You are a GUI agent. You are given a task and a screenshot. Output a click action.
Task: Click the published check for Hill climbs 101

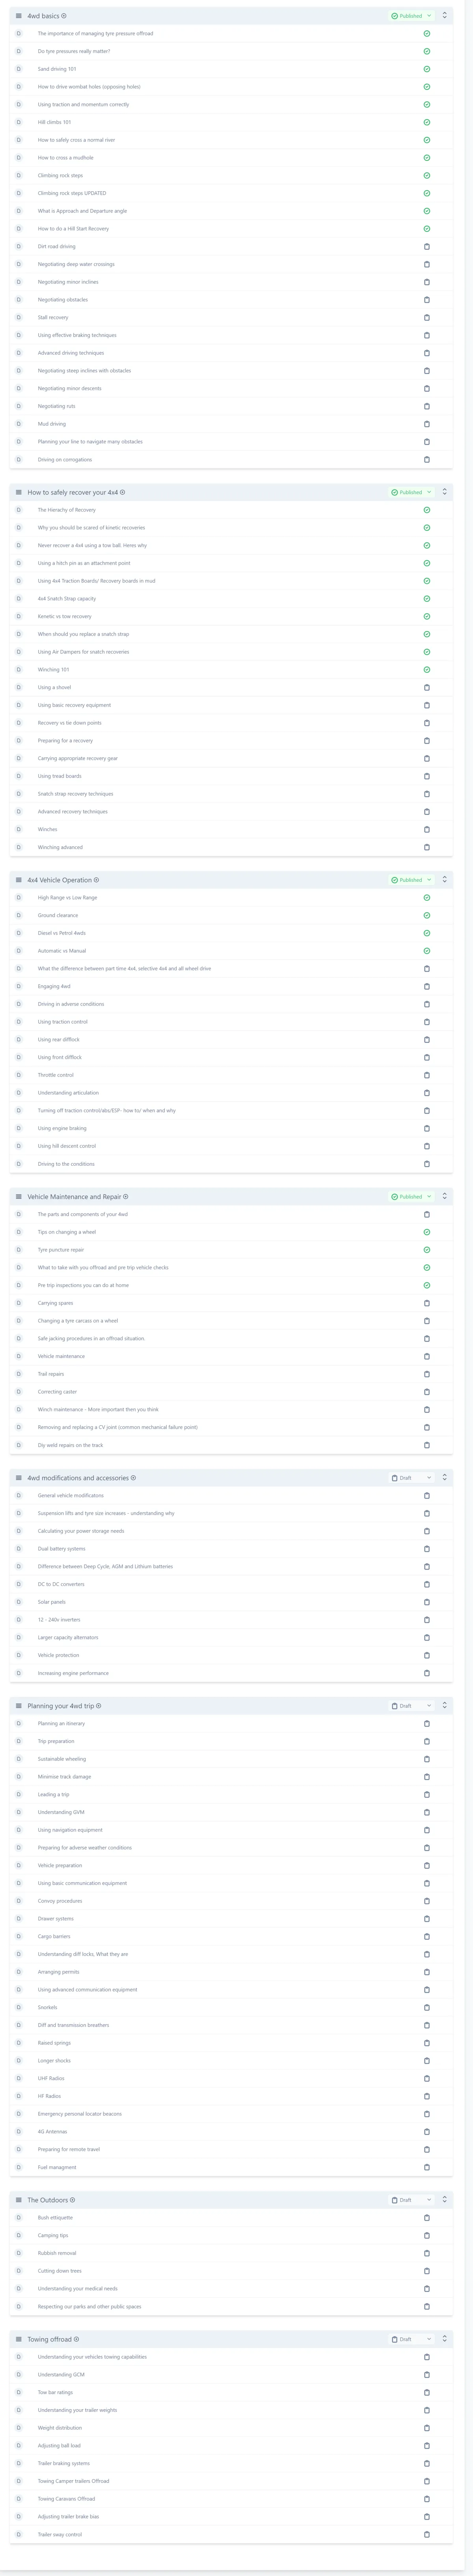click(x=427, y=122)
